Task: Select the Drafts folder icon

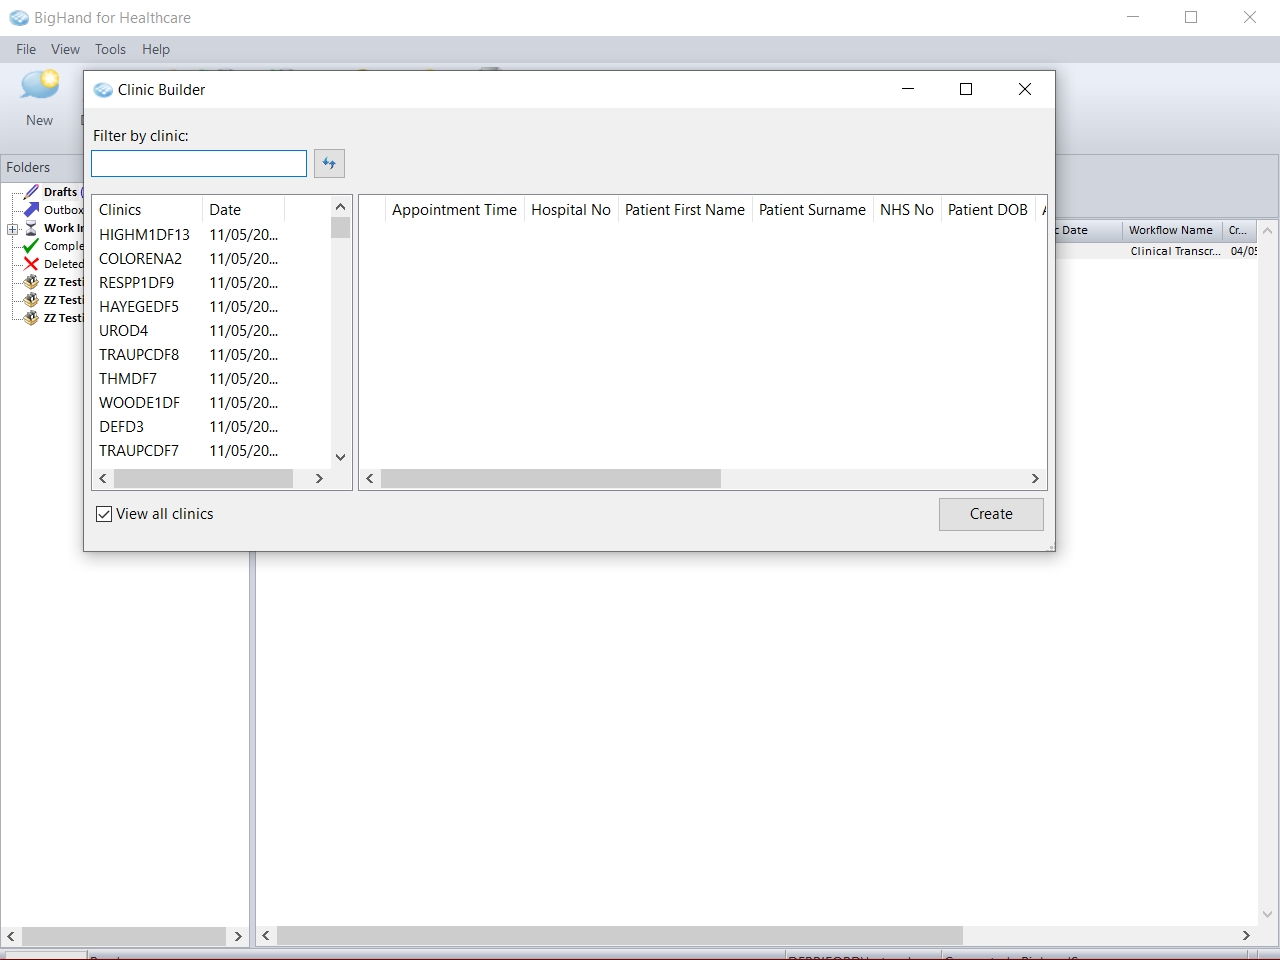Action: (x=32, y=192)
